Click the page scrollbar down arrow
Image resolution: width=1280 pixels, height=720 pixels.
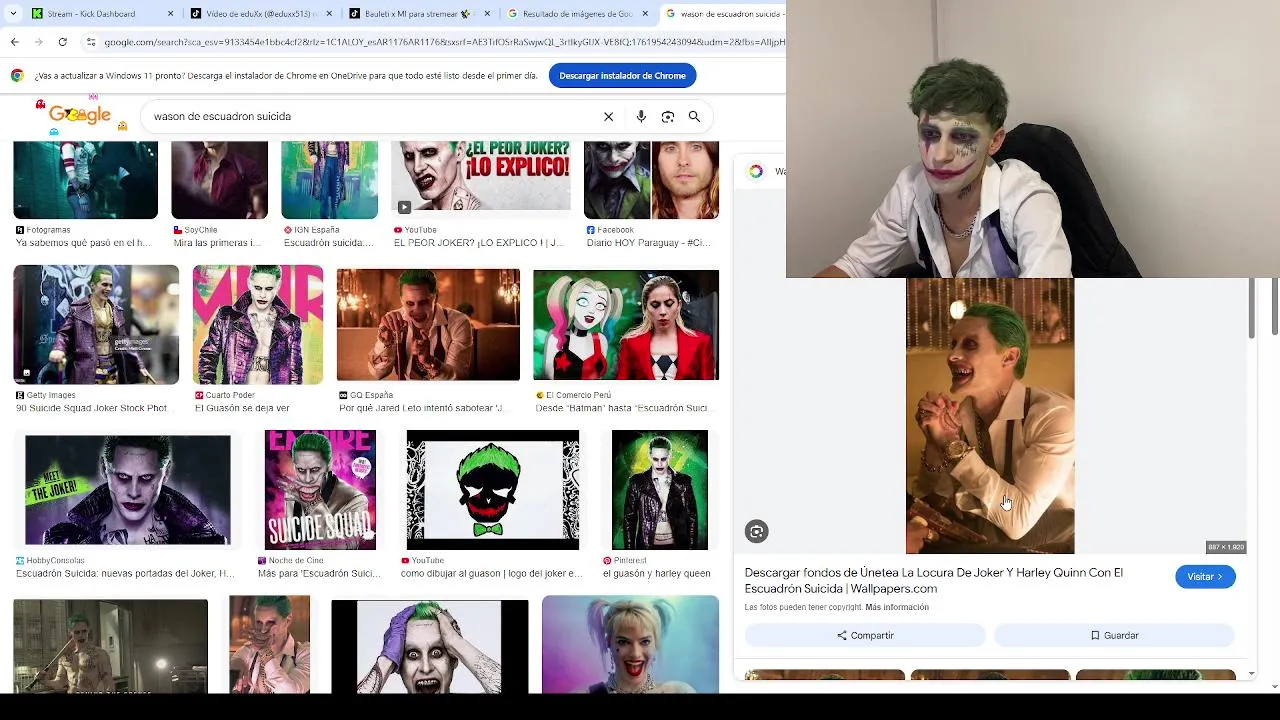tap(1275, 687)
